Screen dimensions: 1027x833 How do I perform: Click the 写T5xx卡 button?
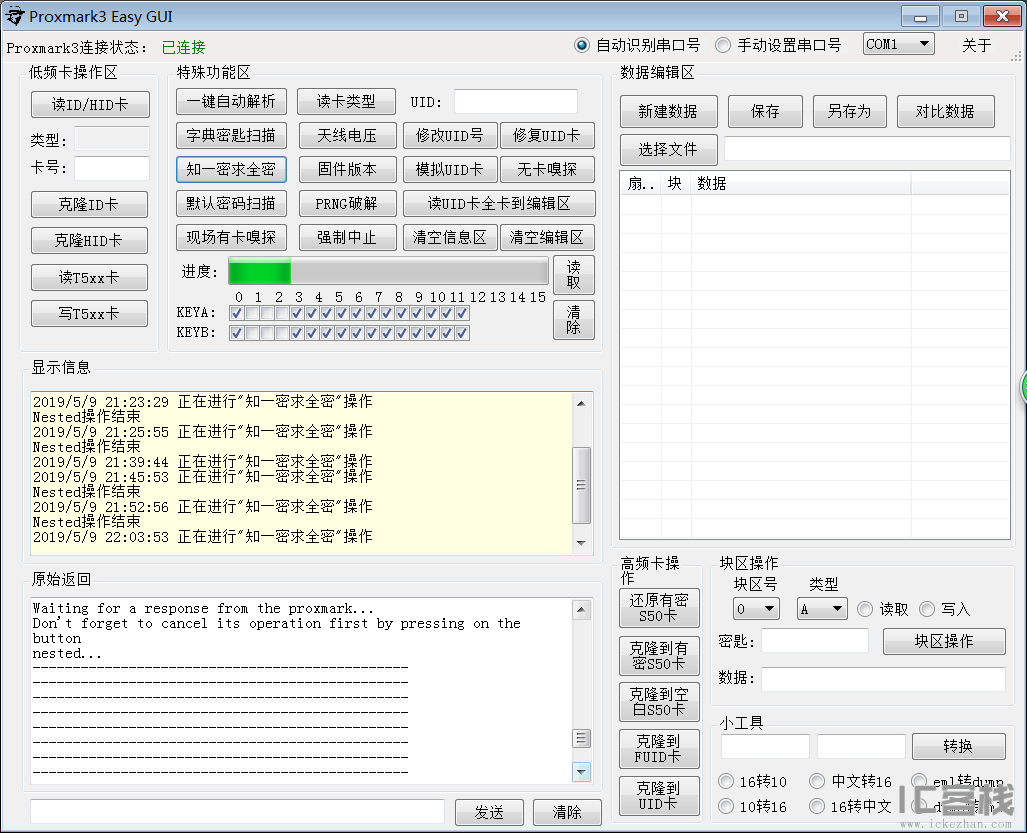[x=89, y=314]
